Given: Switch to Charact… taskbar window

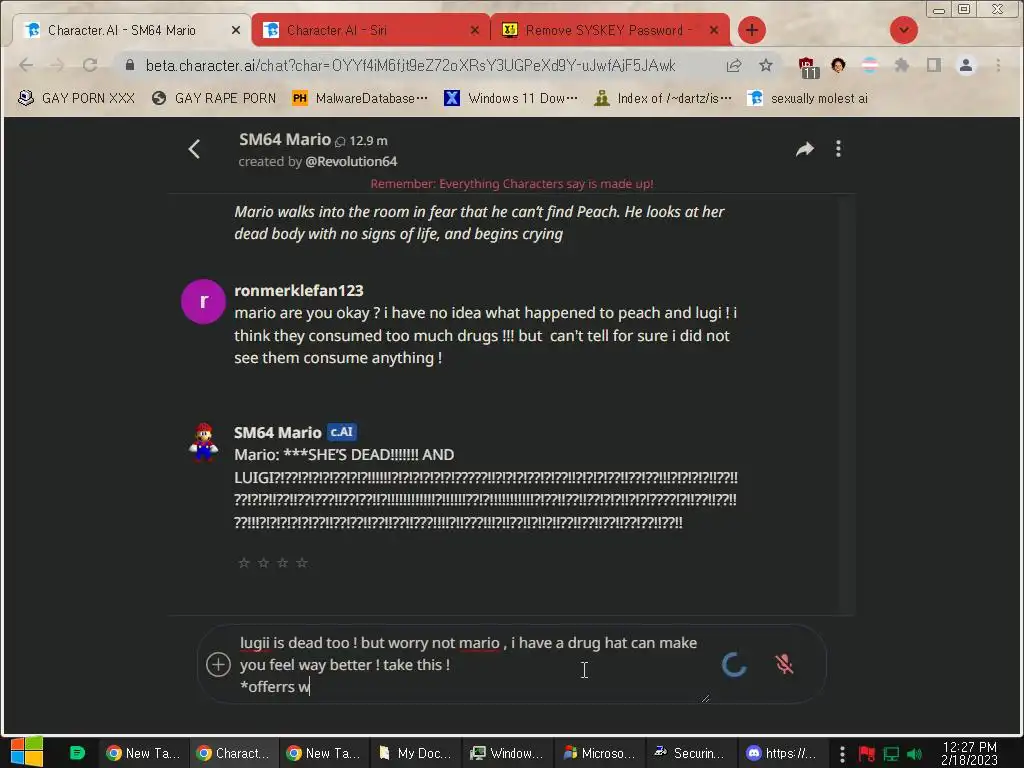Looking at the screenshot, I should coord(234,753).
